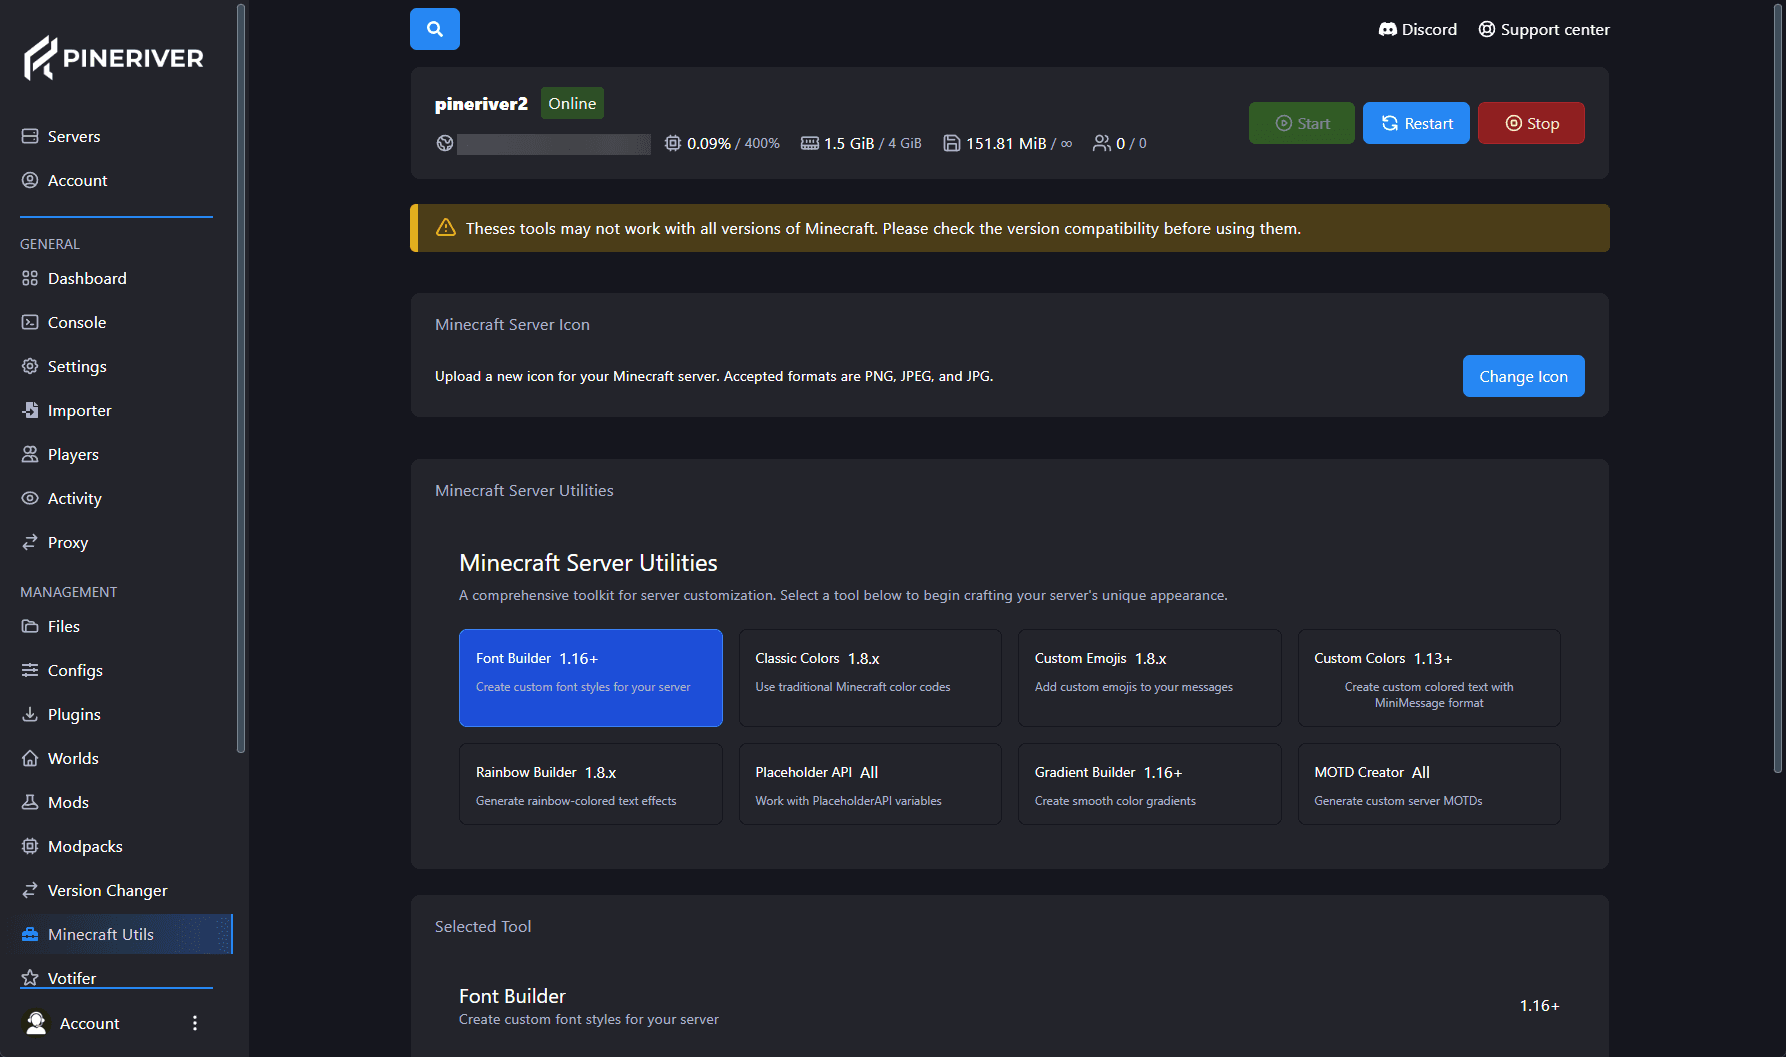The image size is (1786, 1057).
Task: Click the Console terminal icon
Action: [x=30, y=322]
